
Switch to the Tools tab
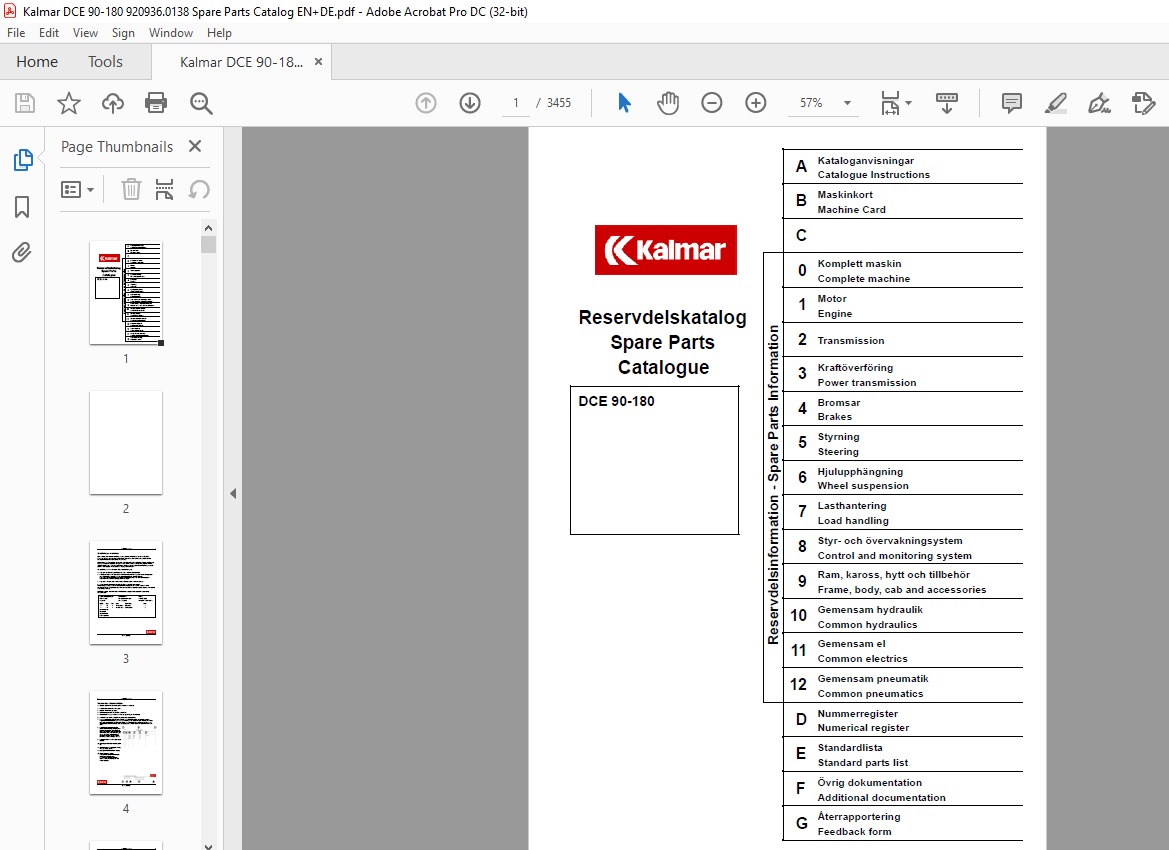point(105,62)
